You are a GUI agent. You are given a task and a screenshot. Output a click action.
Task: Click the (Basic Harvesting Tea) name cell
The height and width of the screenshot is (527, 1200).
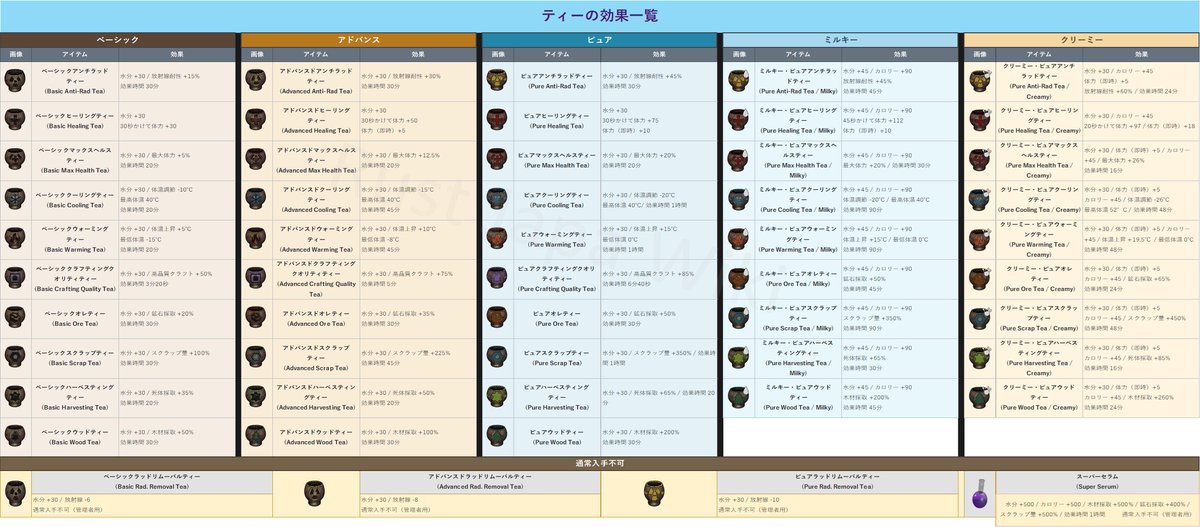pos(75,396)
